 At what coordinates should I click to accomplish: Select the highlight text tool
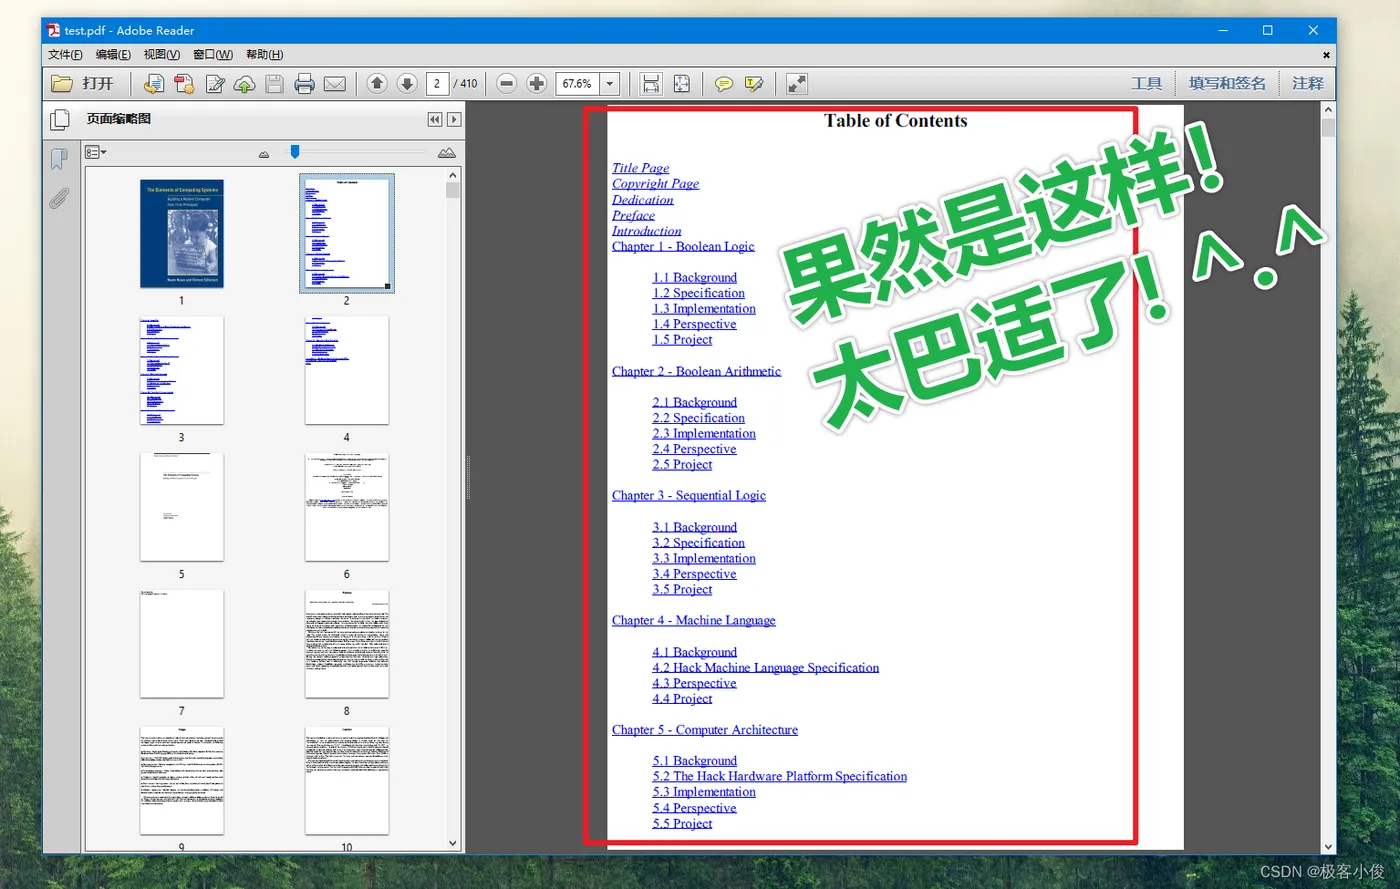[x=754, y=84]
